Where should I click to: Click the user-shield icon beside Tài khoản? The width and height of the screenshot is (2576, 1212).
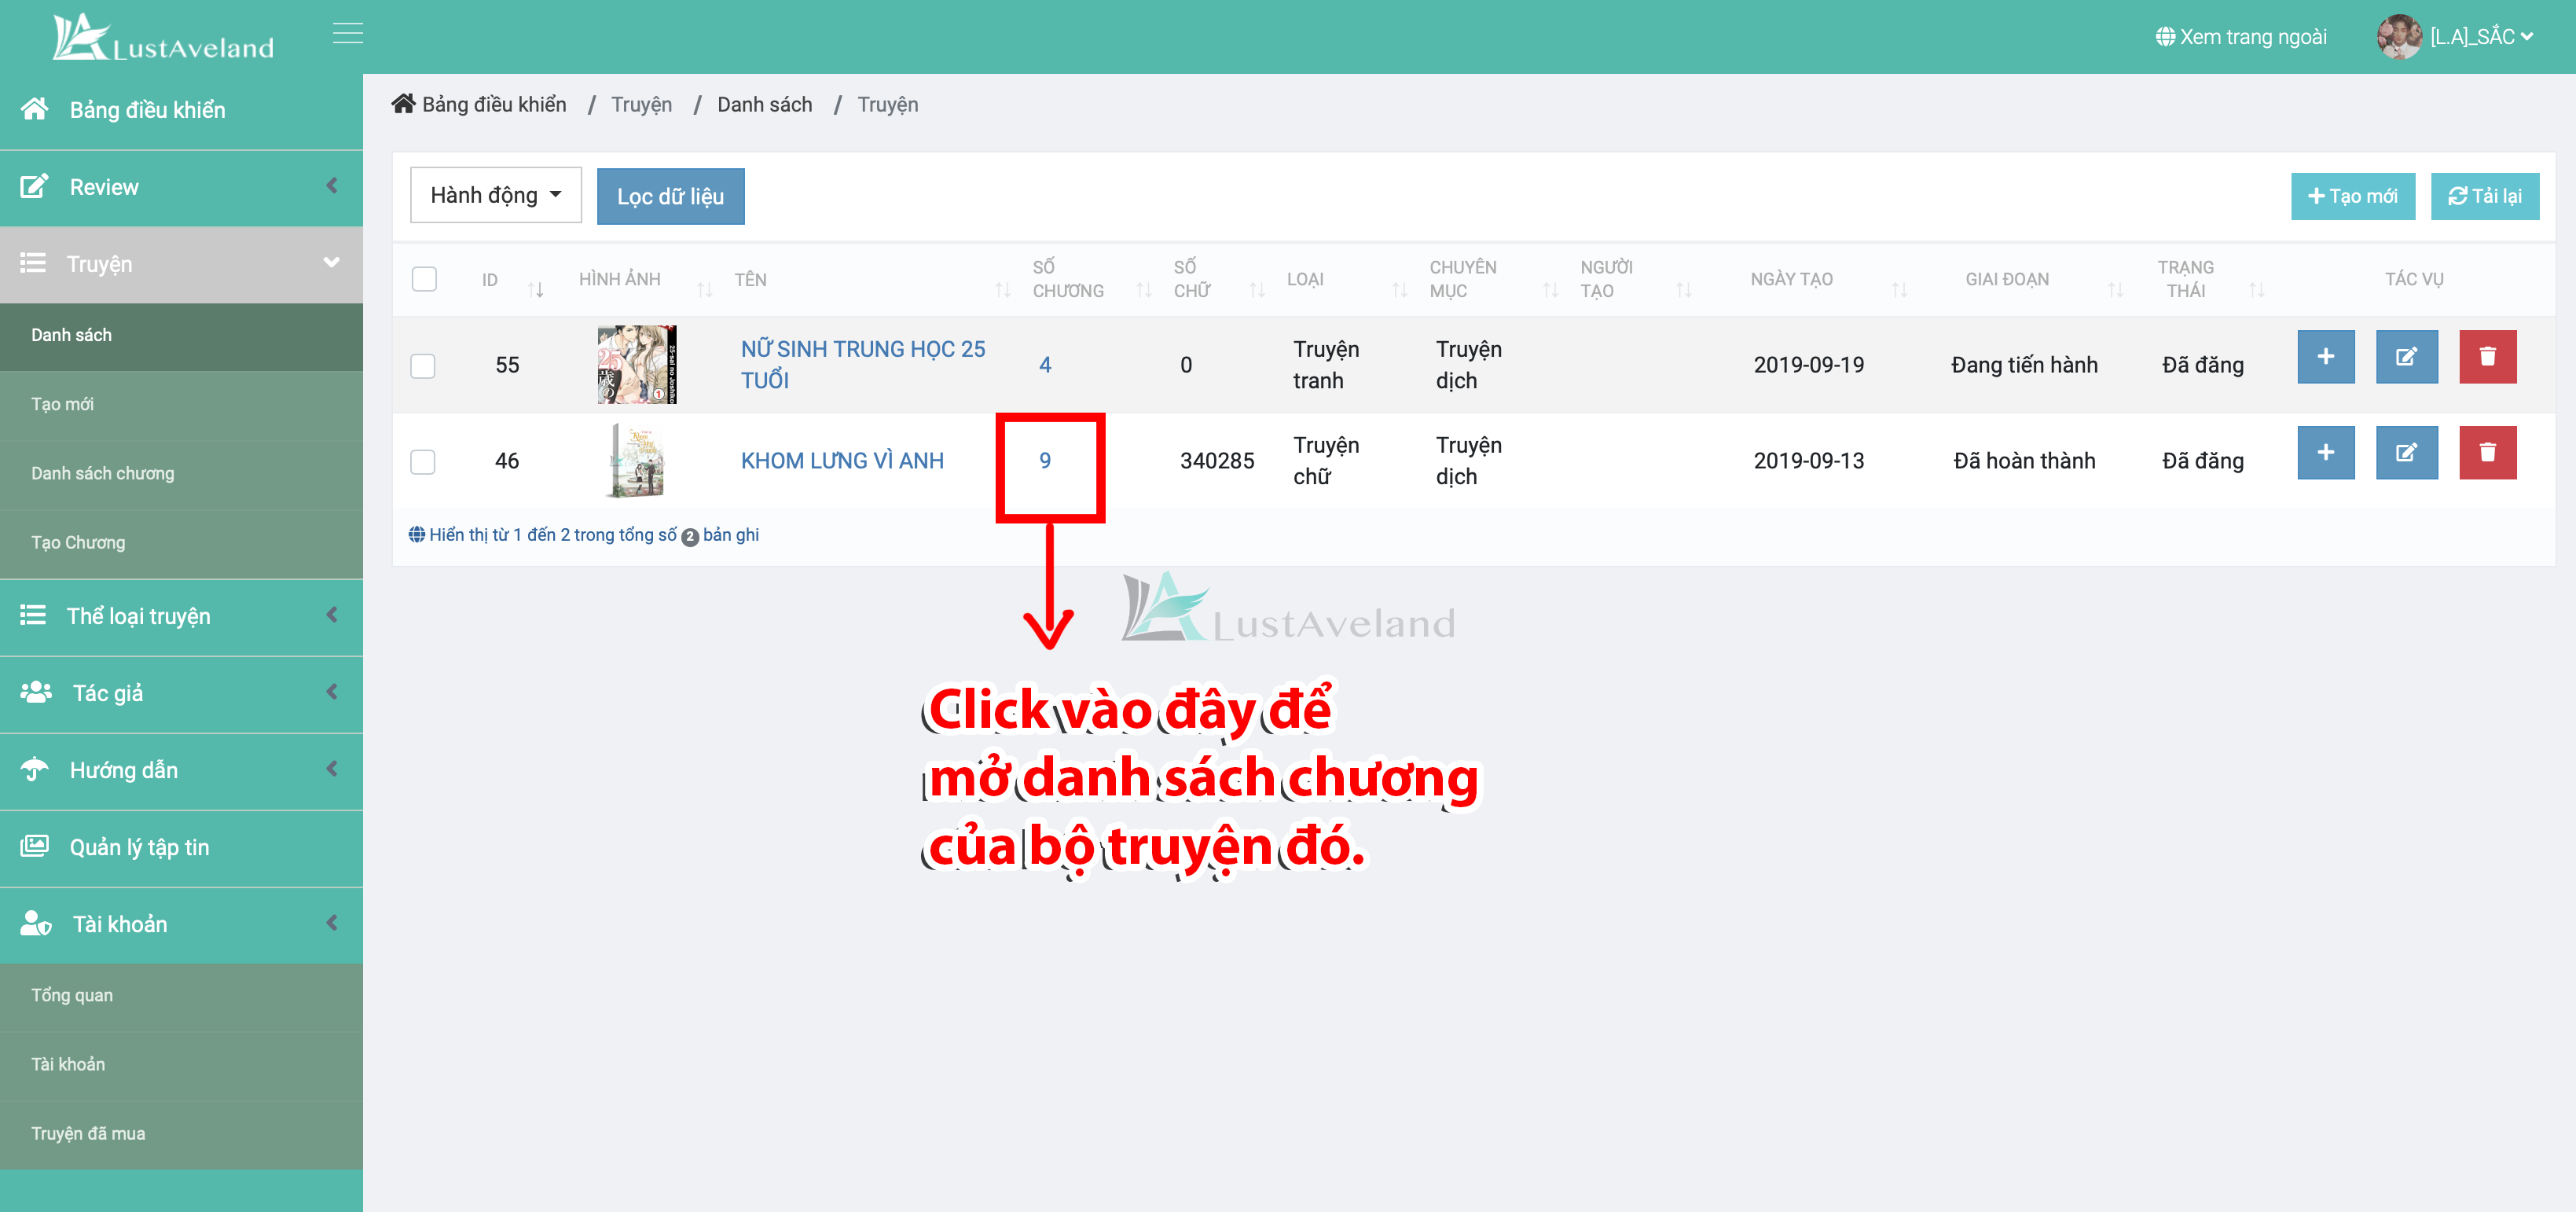tap(36, 923)
